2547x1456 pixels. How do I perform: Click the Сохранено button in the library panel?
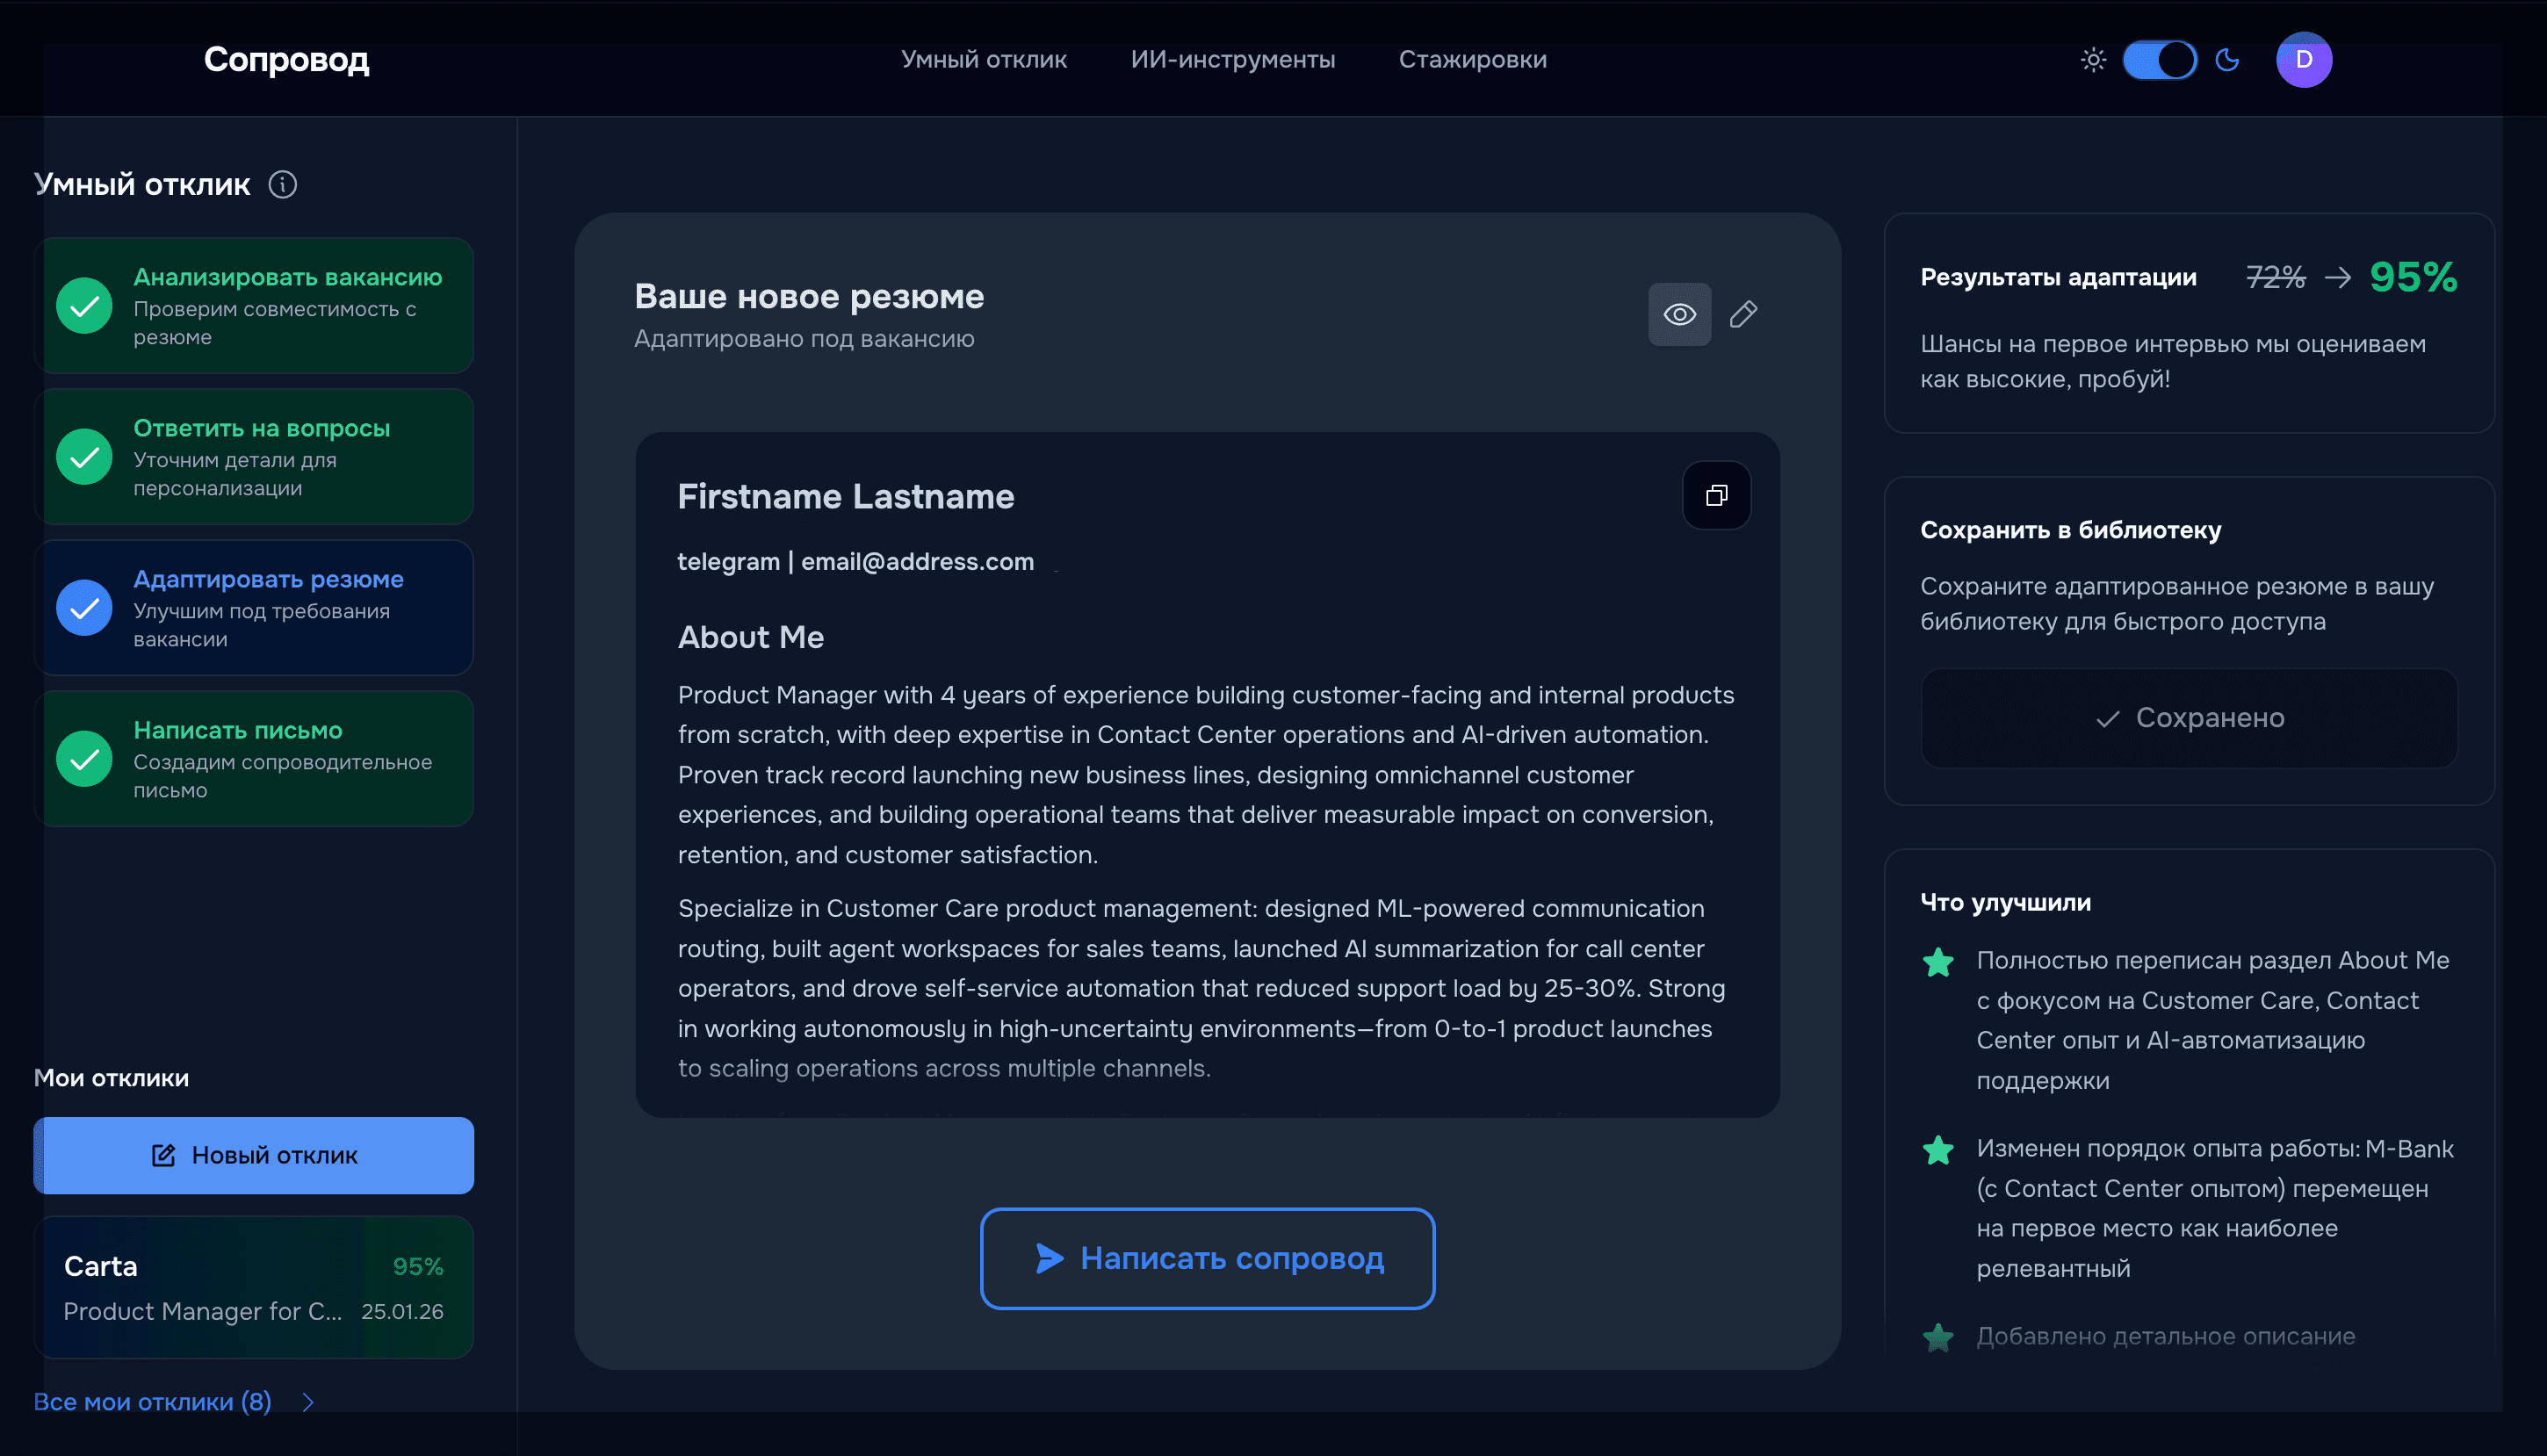2189,717
